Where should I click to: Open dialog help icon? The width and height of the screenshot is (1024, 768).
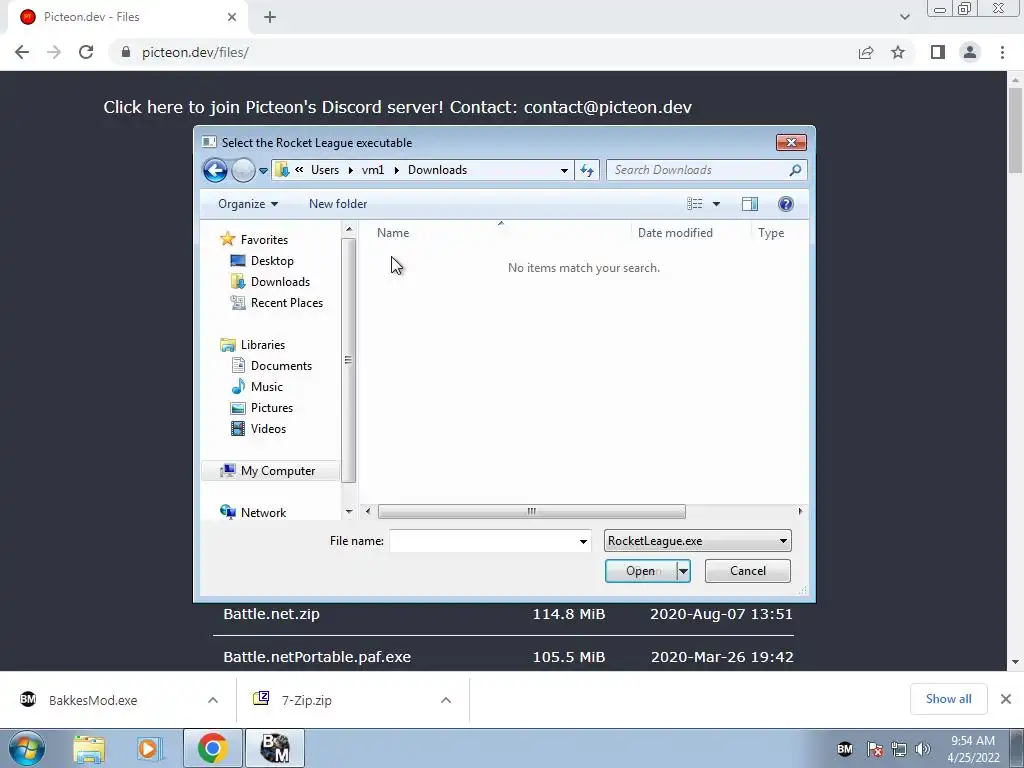tap(786, 204)
